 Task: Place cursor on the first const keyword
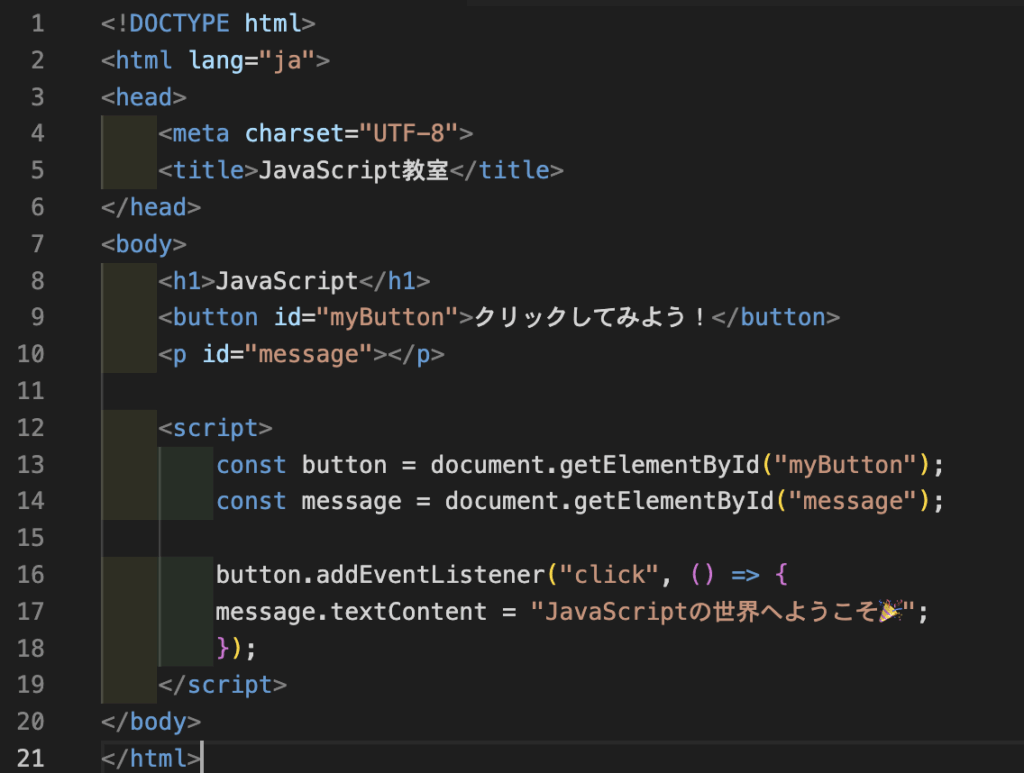point(251,464)
